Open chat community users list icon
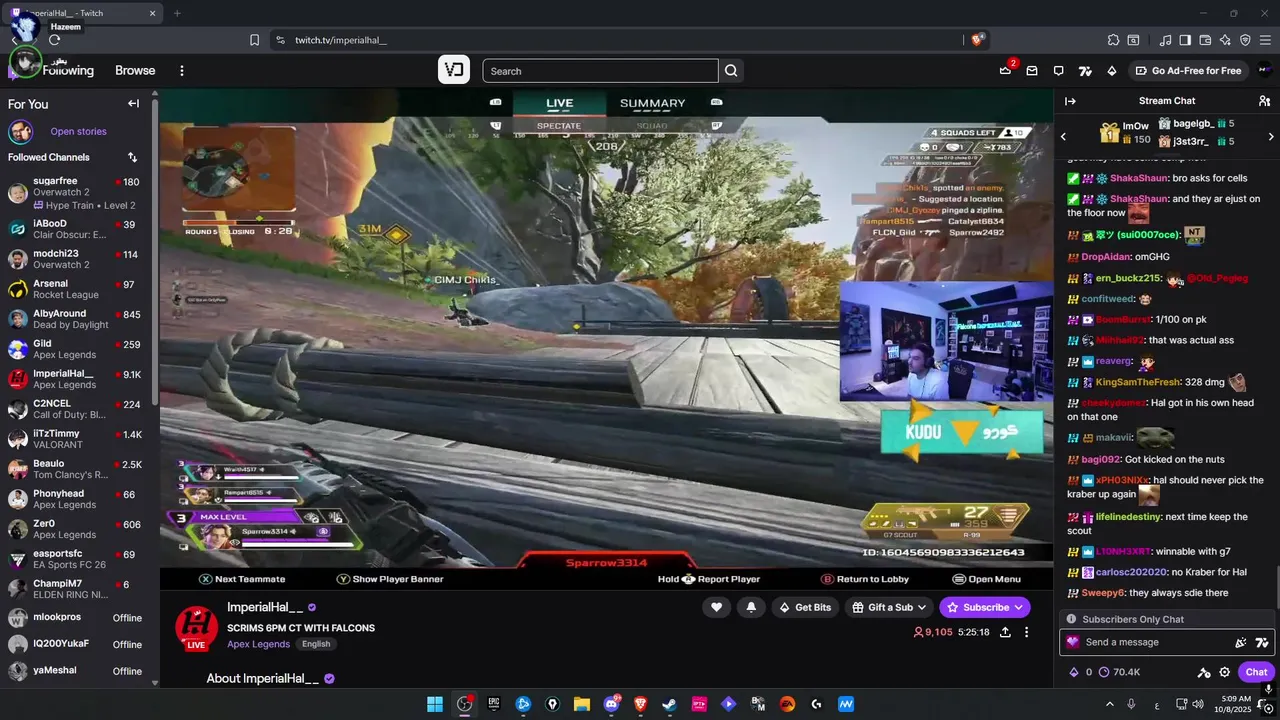The width and height of the screenshot is (1280, 720). (x=1264, y=101)
